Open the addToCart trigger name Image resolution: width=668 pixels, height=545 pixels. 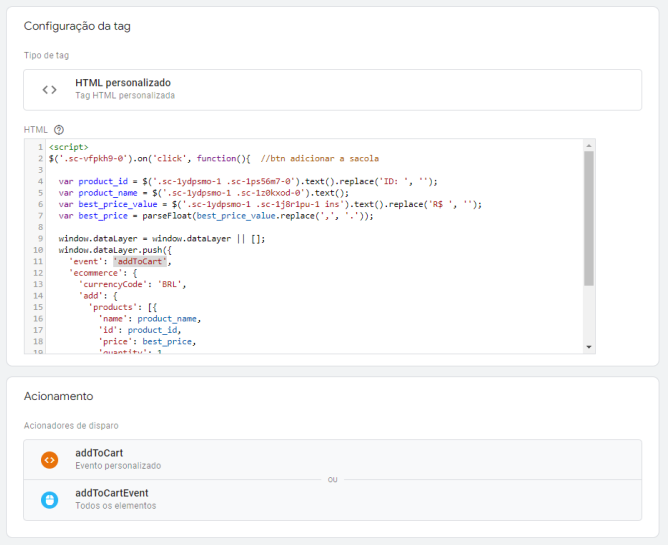(99, 453)
